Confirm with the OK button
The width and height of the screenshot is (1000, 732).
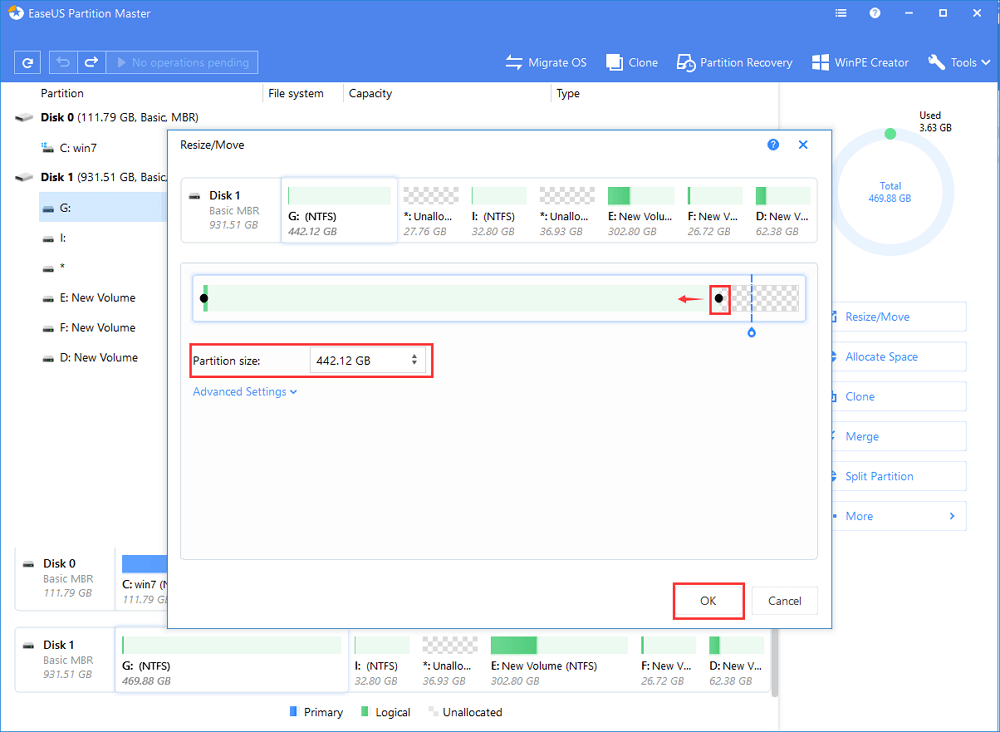pyautogui.click(x=708, y=601)
